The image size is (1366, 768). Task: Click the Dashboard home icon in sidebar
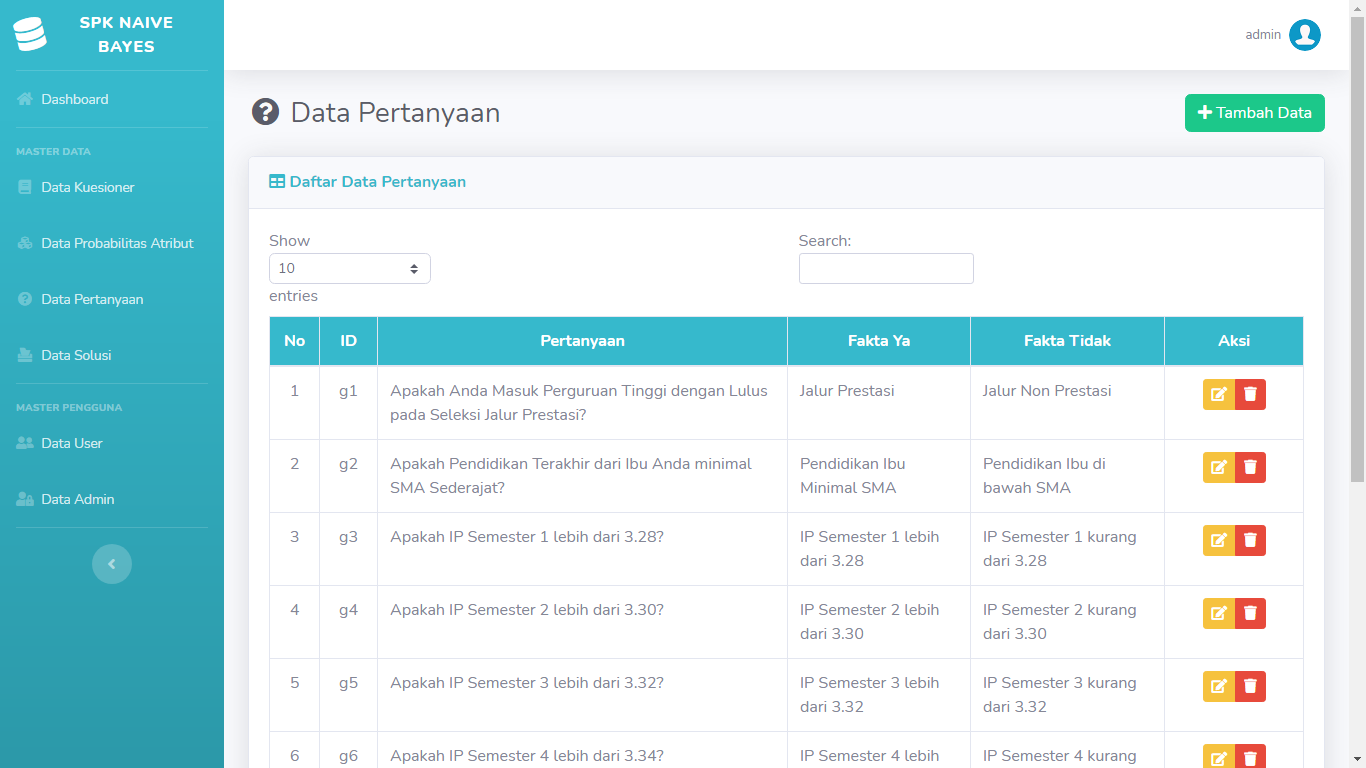click(25, 99)
